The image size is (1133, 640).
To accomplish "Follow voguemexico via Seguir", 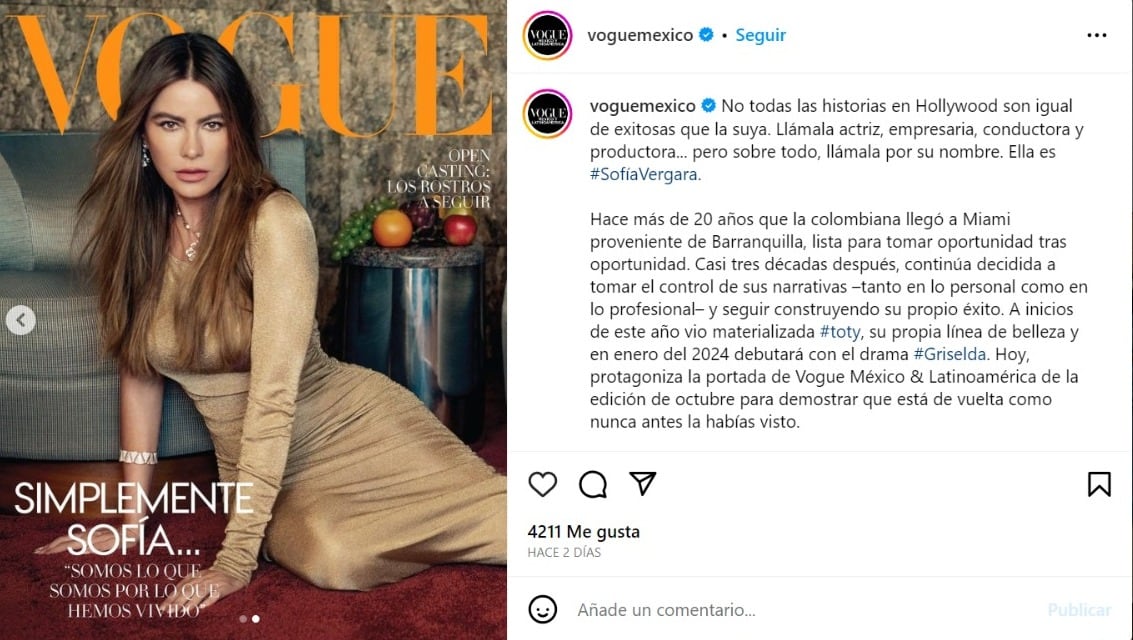I will (x=760, y=35).
